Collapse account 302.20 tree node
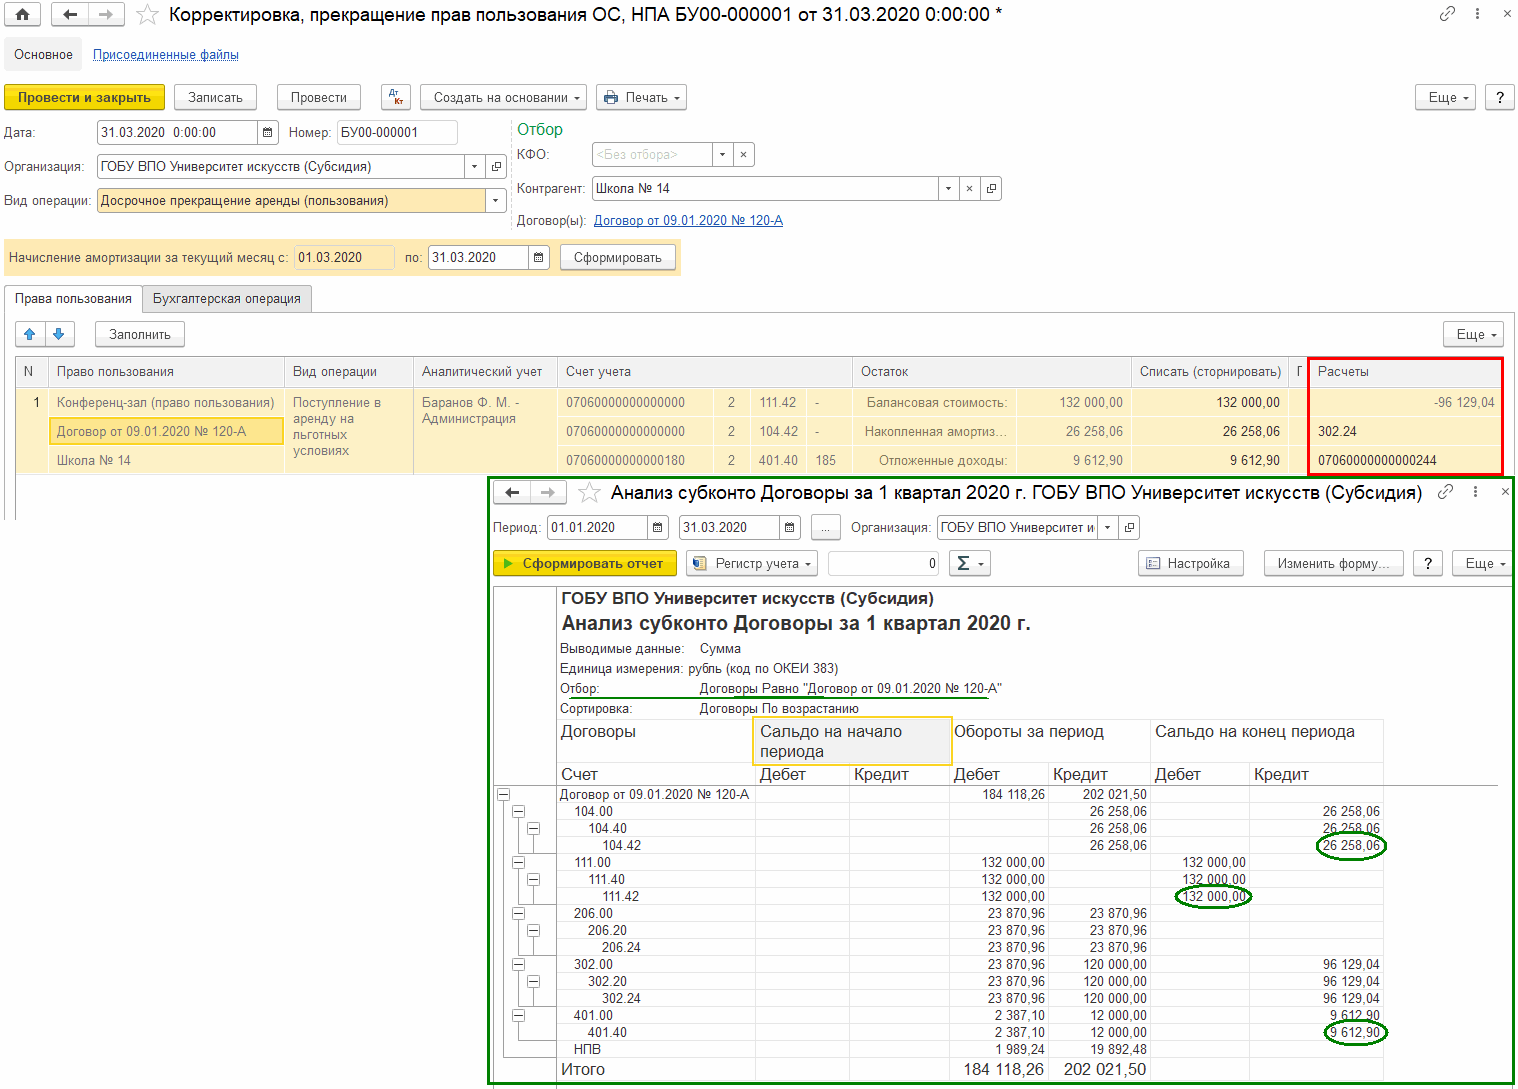Screen dimensions: 1518x1089 tap(533, 981)
